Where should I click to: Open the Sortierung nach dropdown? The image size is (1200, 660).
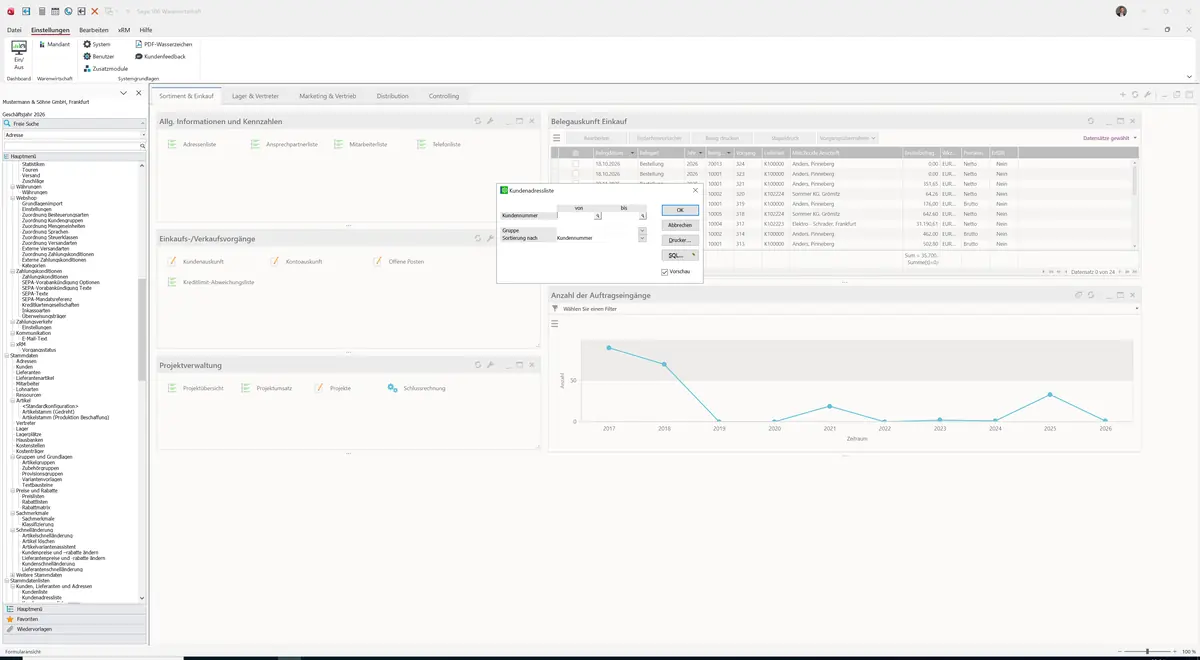pyautogui.click(x=642, y=238)
